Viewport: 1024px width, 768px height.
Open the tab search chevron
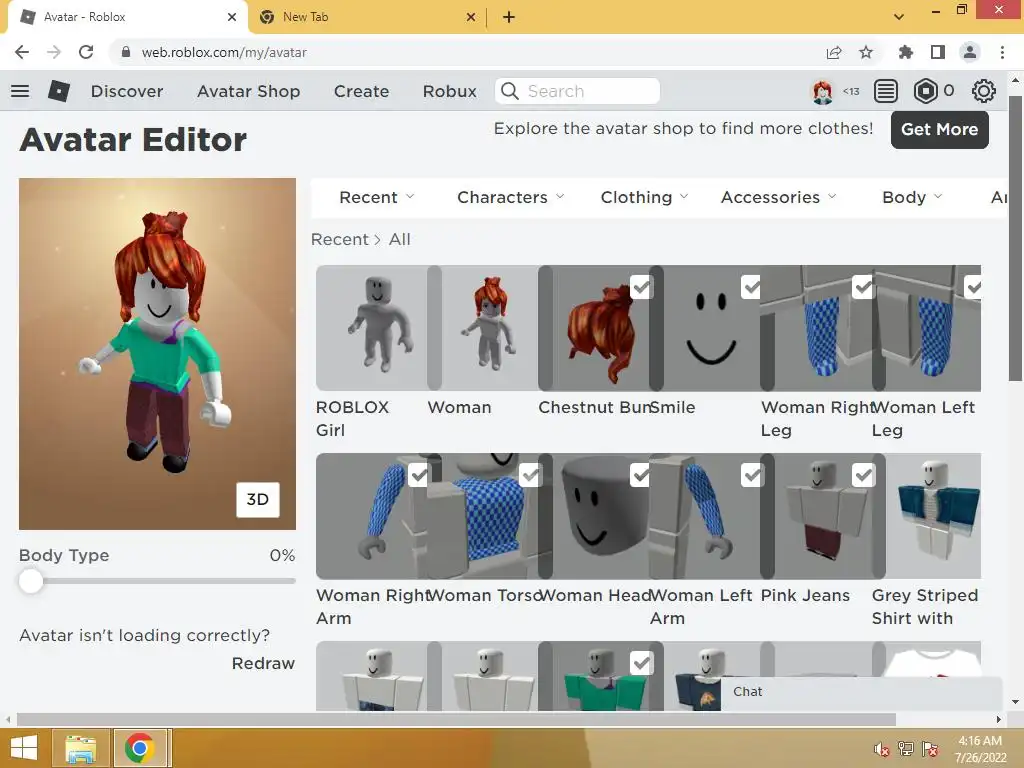(x=899, y=17)
